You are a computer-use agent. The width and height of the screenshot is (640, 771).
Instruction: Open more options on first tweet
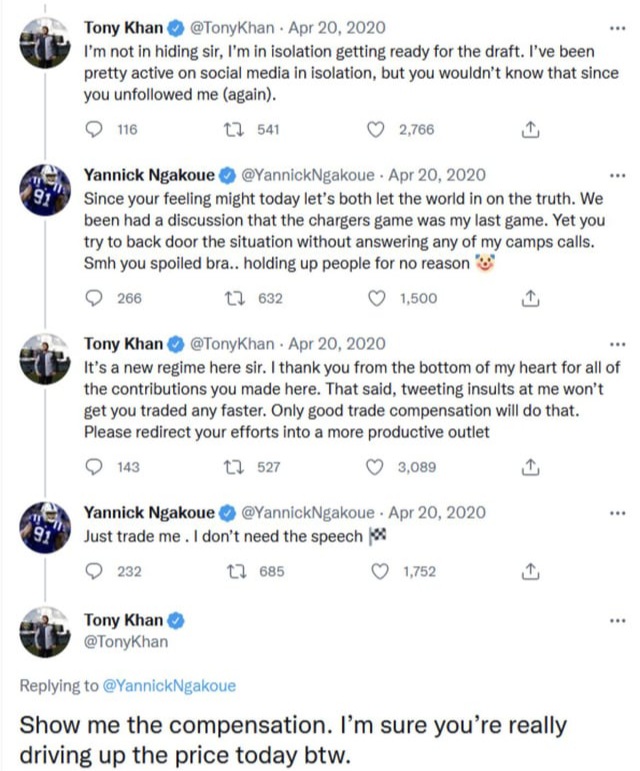pyautogui.click(x=617, y=28)
